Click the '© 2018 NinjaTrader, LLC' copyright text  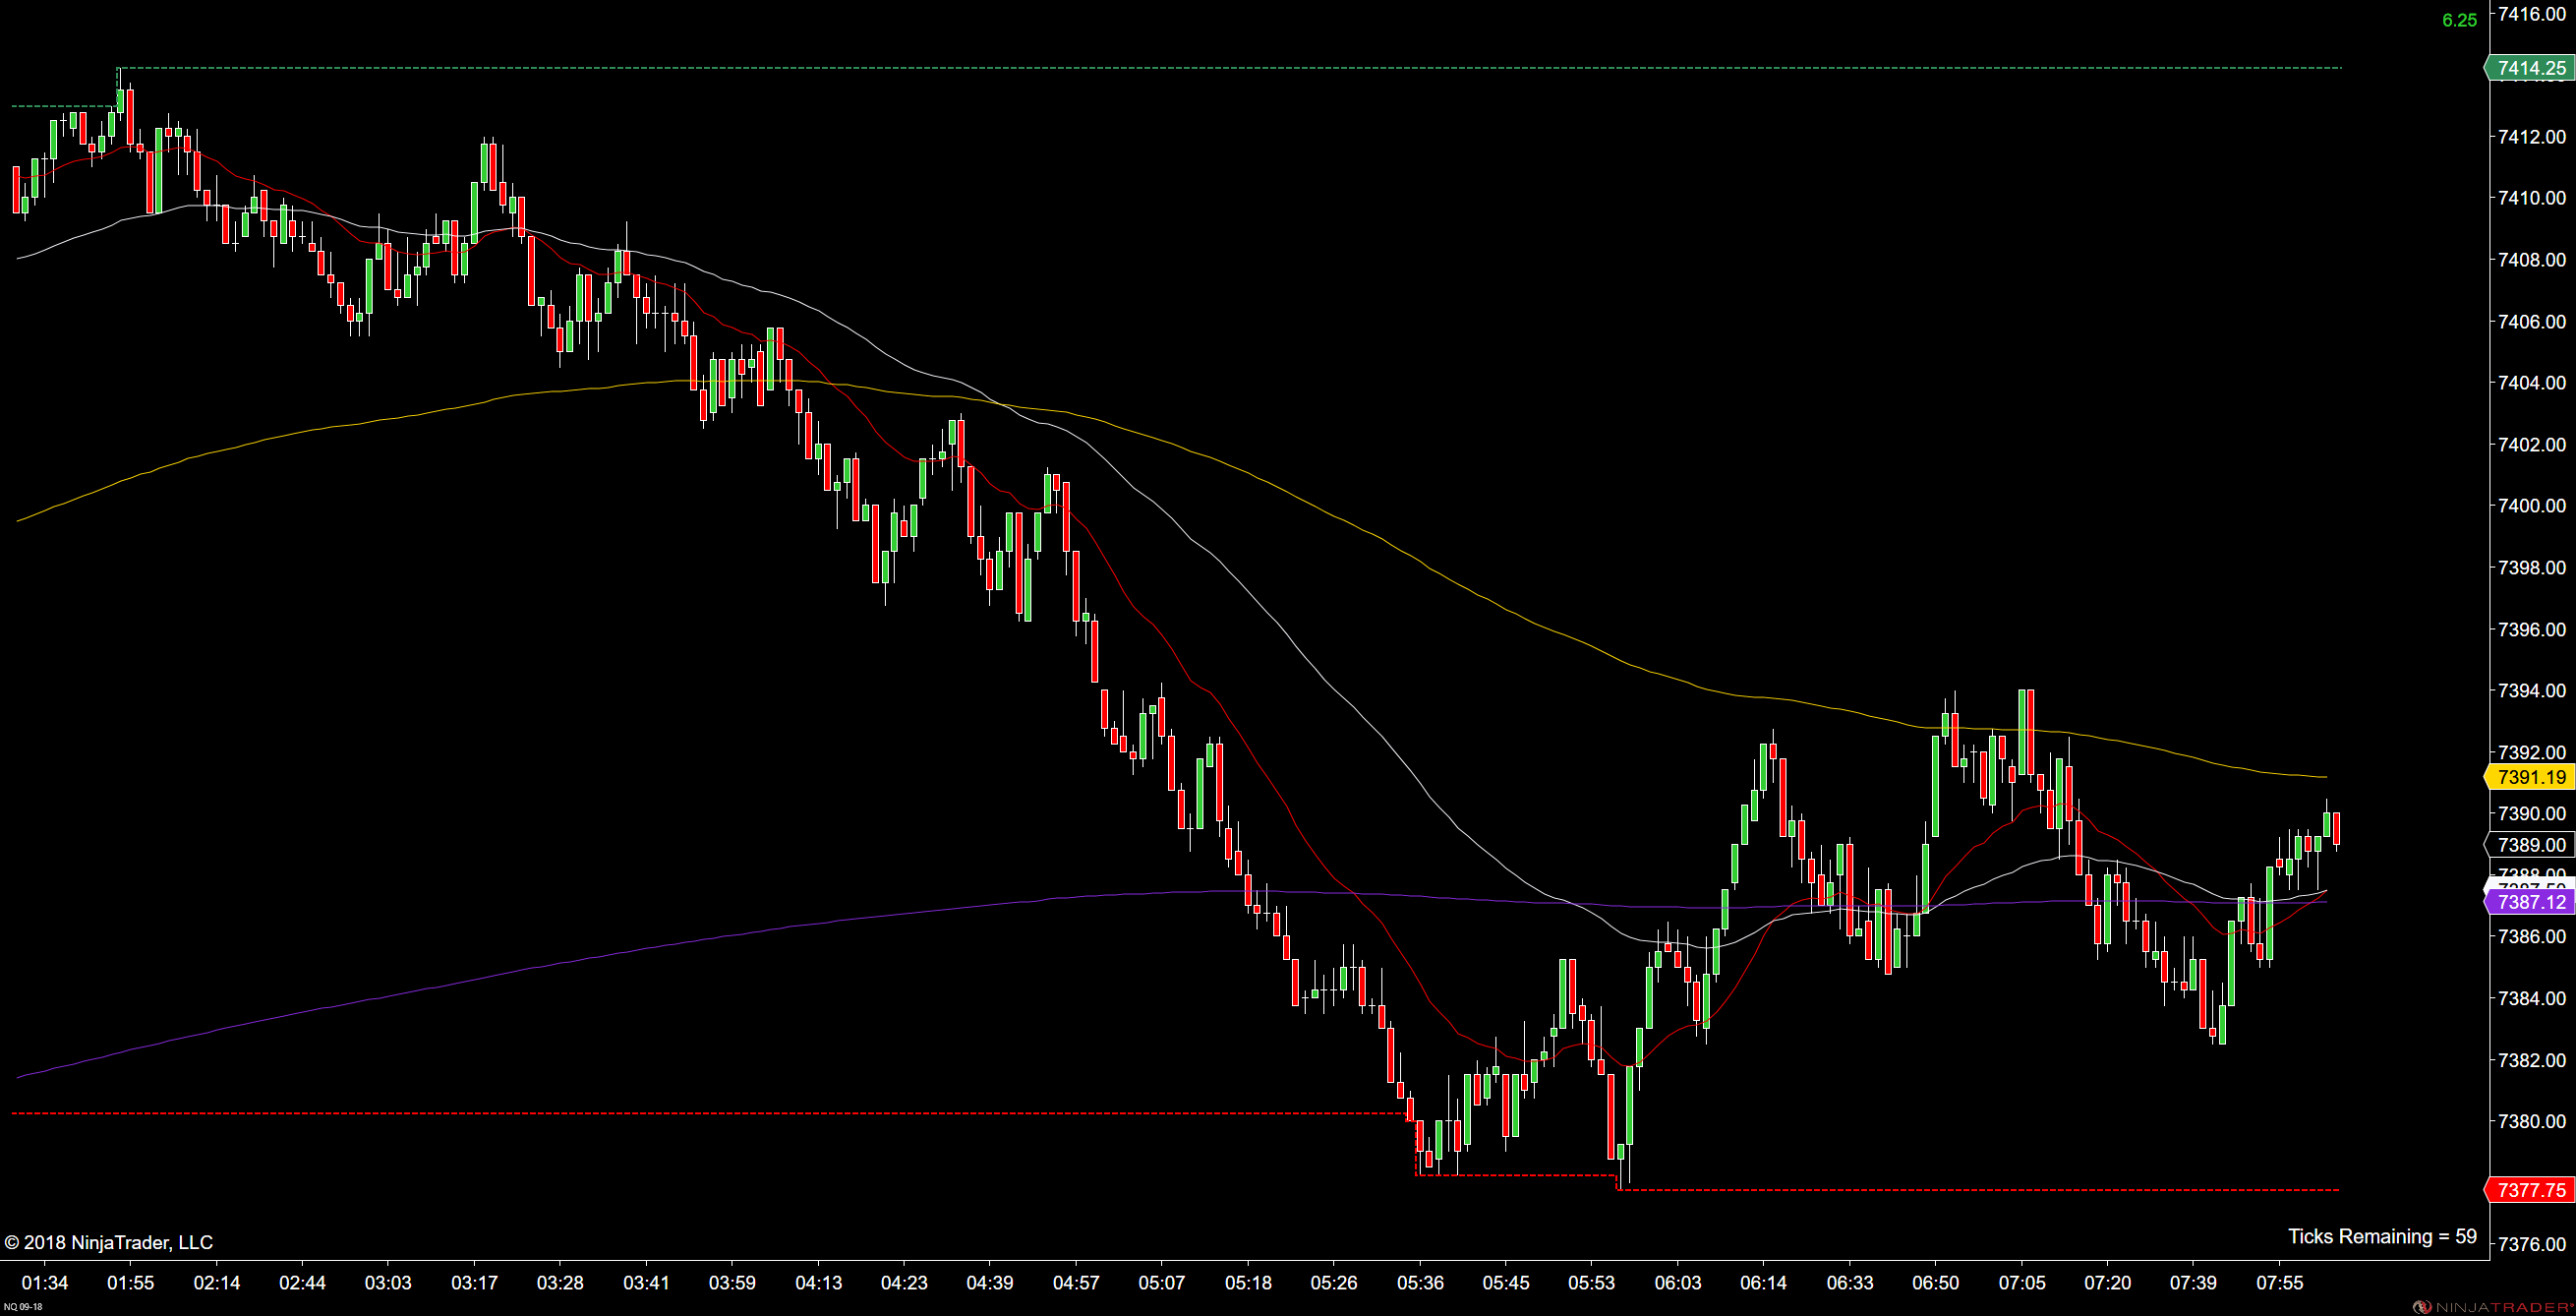109,1242
